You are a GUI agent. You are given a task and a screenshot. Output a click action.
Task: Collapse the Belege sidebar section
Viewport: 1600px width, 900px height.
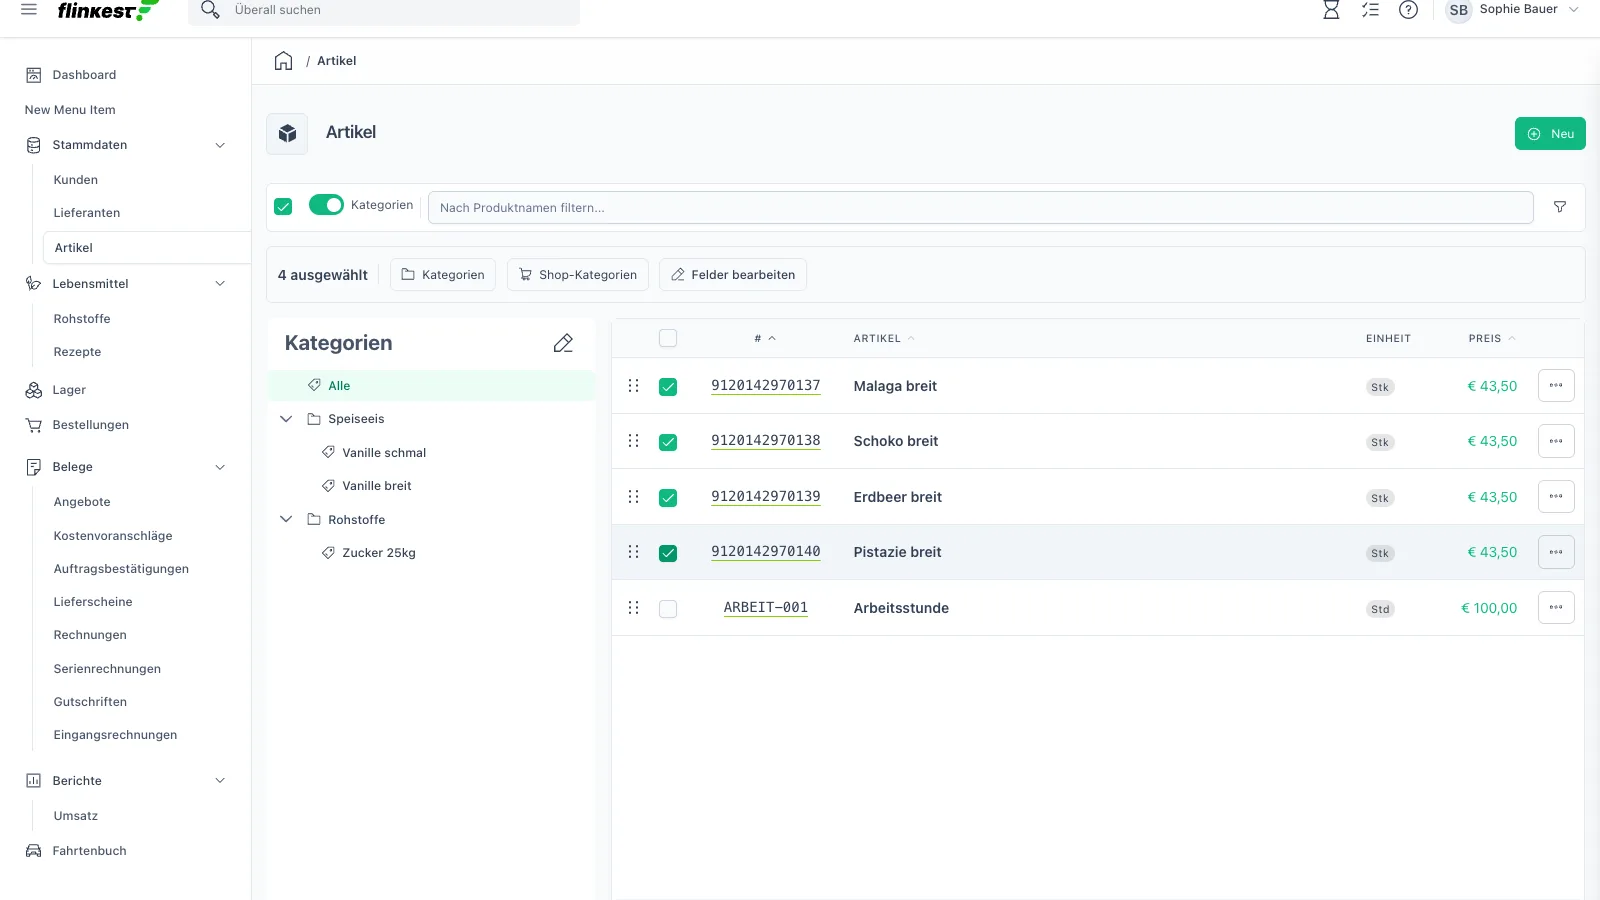tap(220, 467)
